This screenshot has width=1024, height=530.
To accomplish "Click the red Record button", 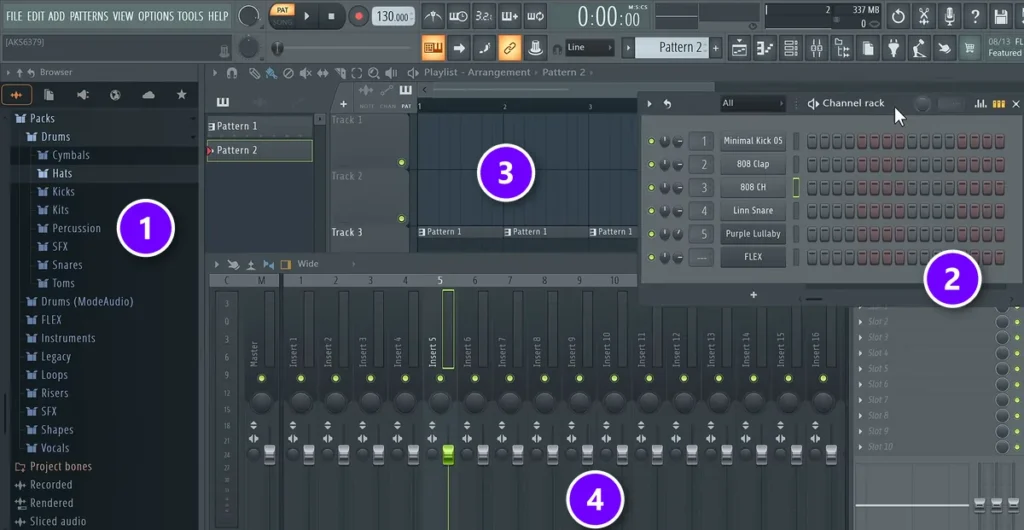I will [x=358, y=16].
